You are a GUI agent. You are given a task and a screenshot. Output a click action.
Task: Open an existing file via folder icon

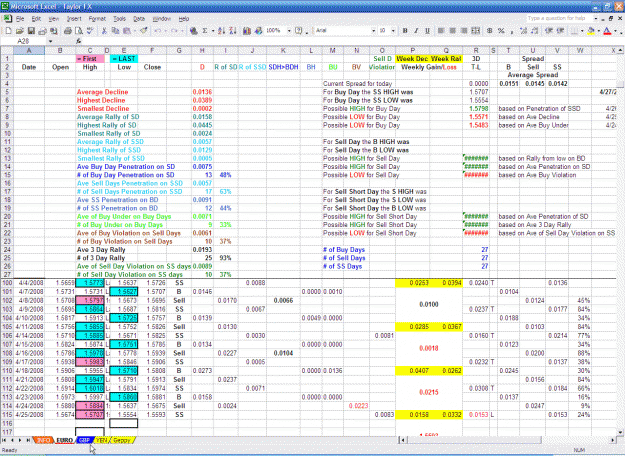[19, 31]
